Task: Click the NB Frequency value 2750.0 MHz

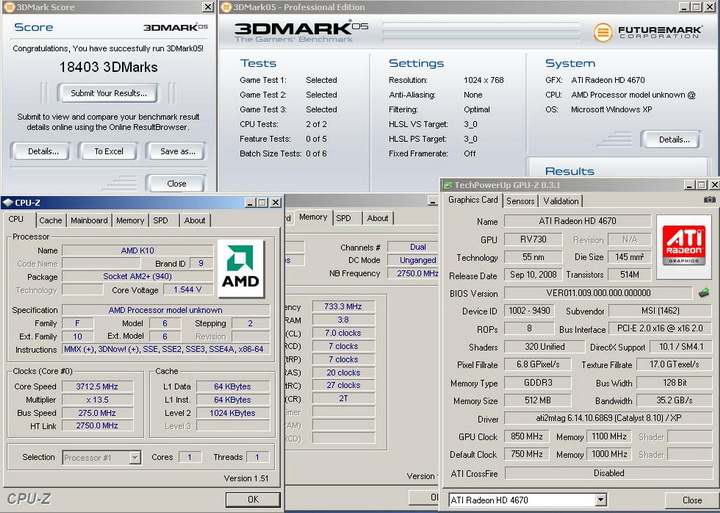Action: point(413,273)
